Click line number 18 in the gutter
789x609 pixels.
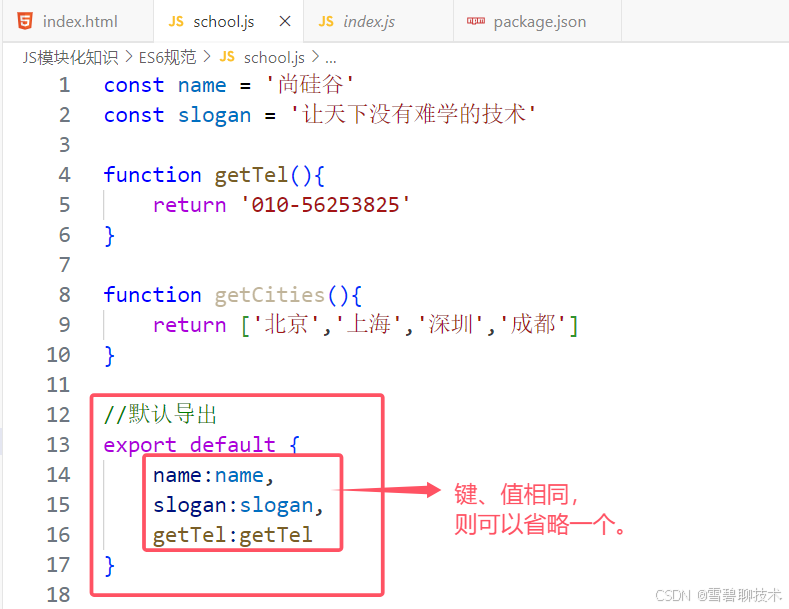click(58, 595)
